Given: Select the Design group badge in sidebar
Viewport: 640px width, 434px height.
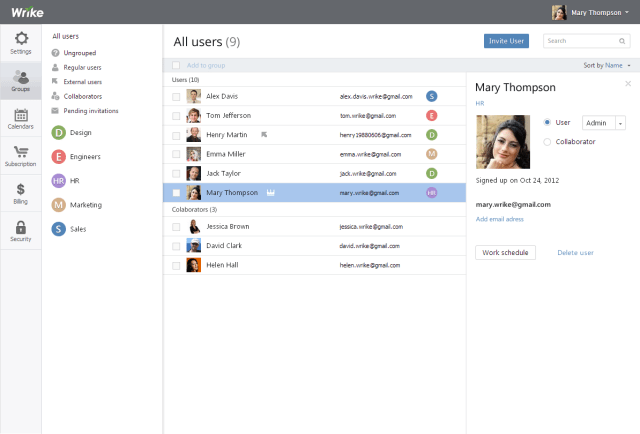Looking at the screenshot, I should click(58, 133).
